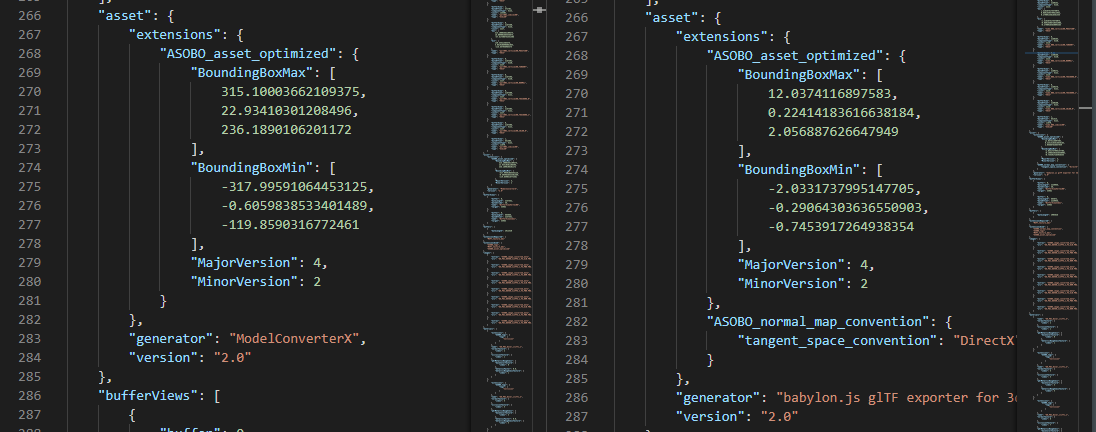This screenshot has width=1096, height=432.
Task: Click "ModelConverterX" generator string in left pane
Action: coord(296,338)
